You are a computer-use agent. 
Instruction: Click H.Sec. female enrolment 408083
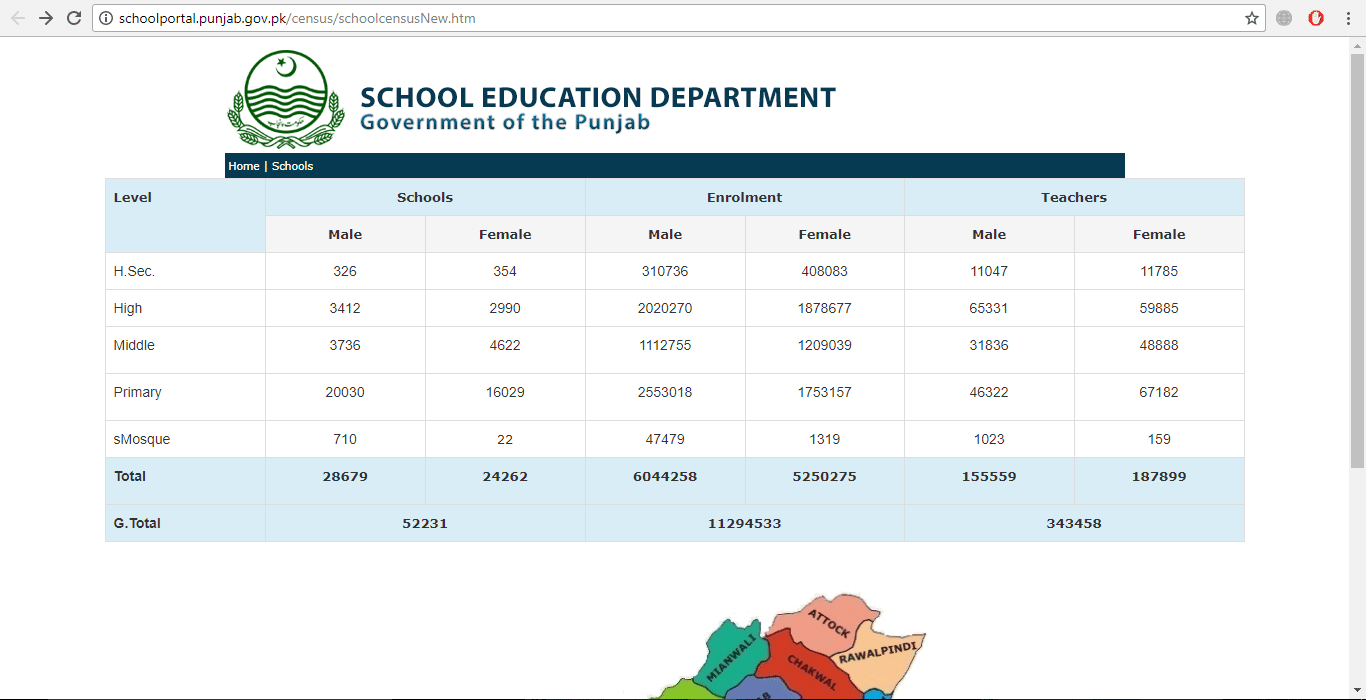pos(825,271)
